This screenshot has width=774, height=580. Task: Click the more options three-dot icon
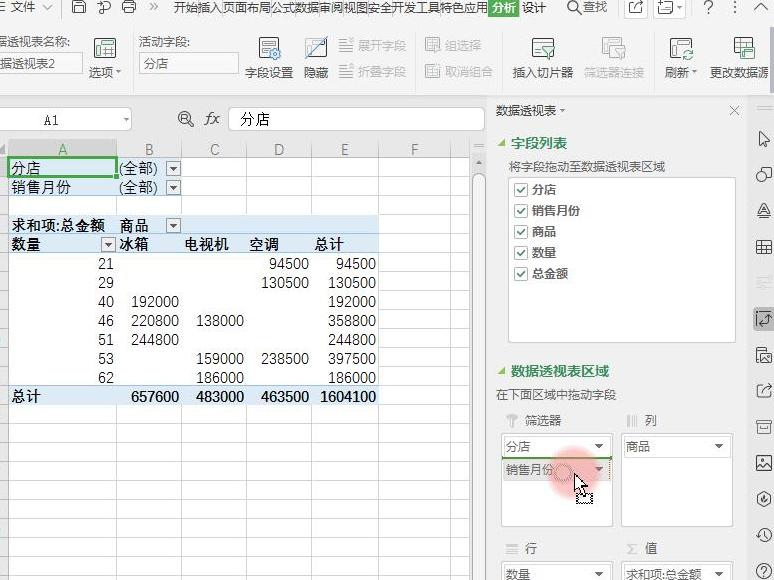pos(735,8)
